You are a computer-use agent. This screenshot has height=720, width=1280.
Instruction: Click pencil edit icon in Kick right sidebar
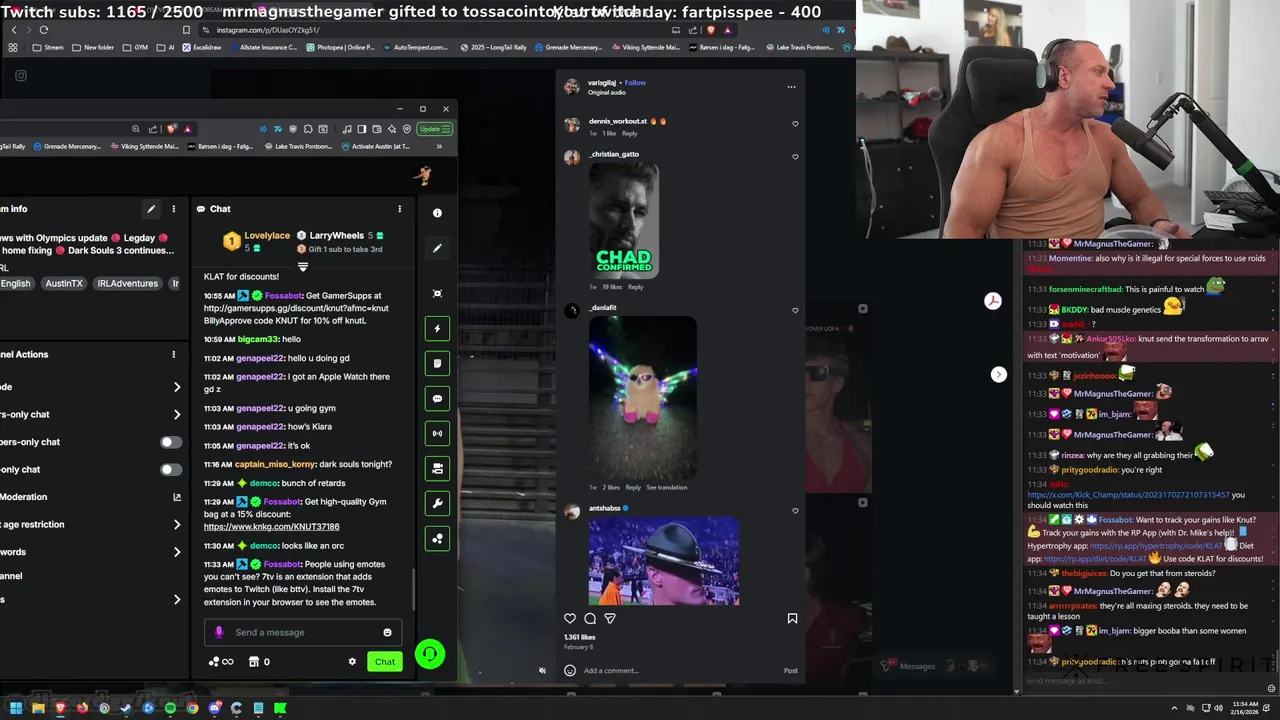click(x=437, y=248)
